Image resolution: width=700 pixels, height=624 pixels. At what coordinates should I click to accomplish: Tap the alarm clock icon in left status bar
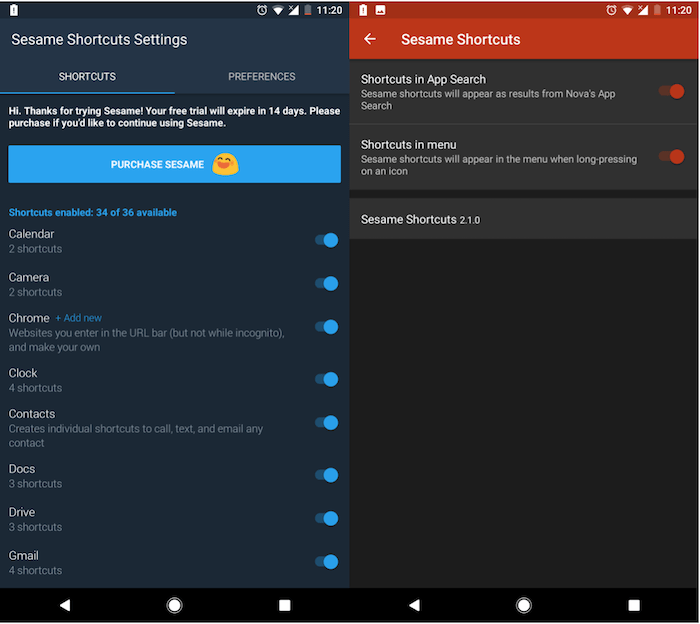click(x=262, y=10)
